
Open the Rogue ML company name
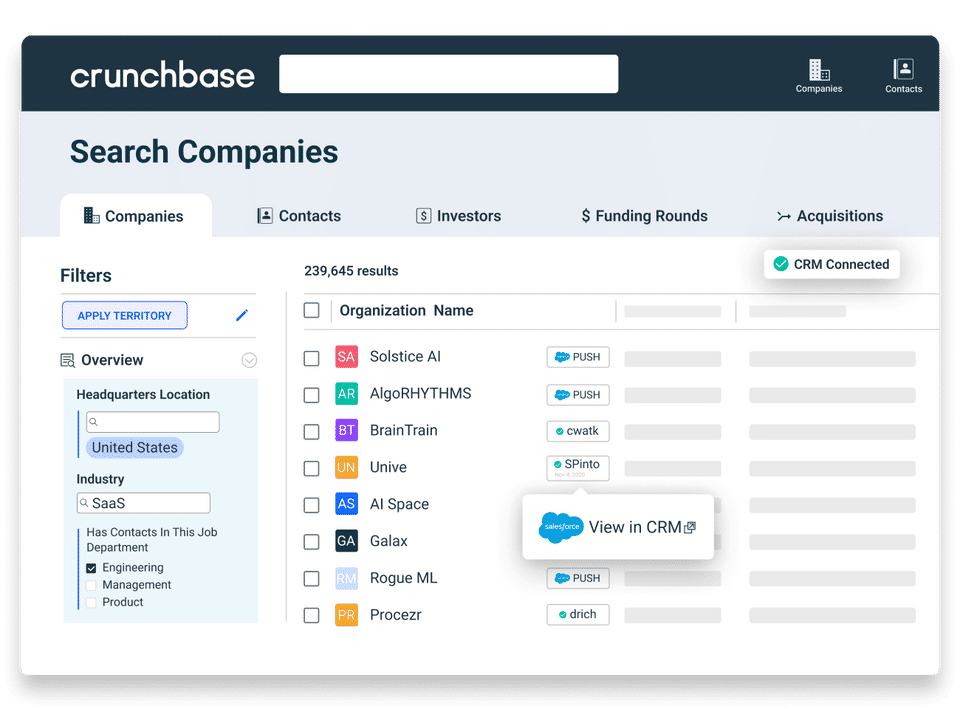403,577
